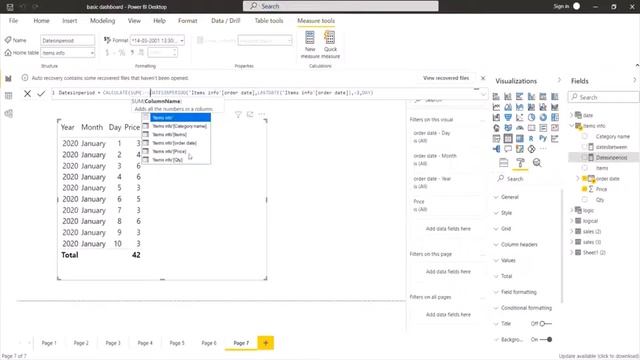Click Sign in at top right

point(561,6)
